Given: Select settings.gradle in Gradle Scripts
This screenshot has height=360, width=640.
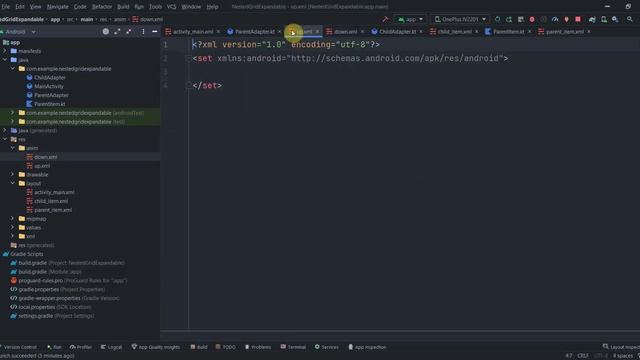Looking at the screenshot, I should [x=36, y=316].
